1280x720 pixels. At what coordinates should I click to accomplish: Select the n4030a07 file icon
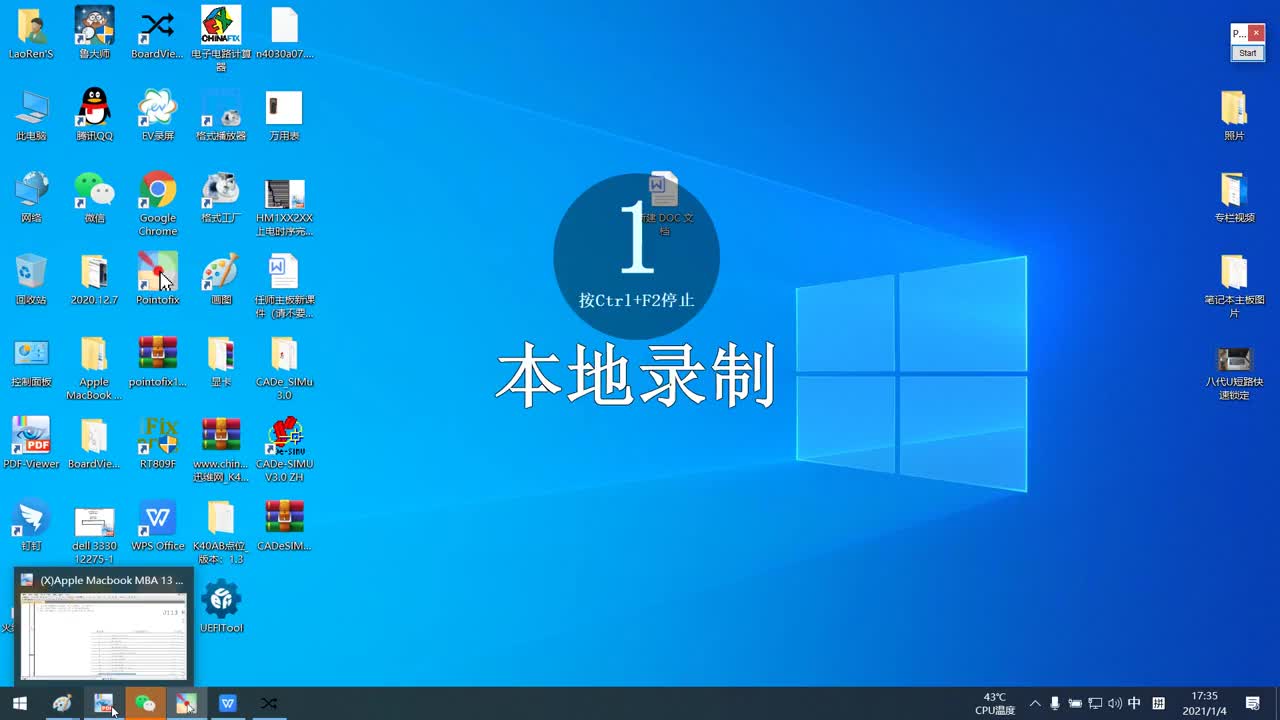click(284, 33)
